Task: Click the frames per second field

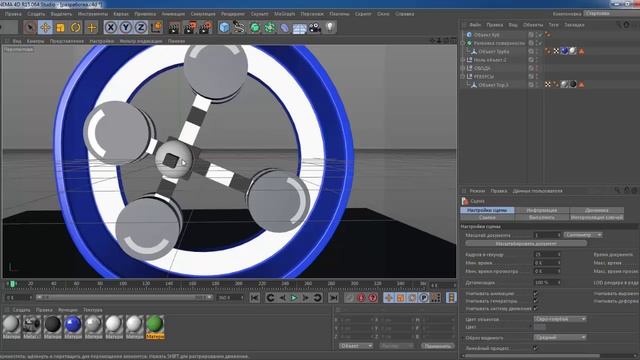Action: (547, 254)
